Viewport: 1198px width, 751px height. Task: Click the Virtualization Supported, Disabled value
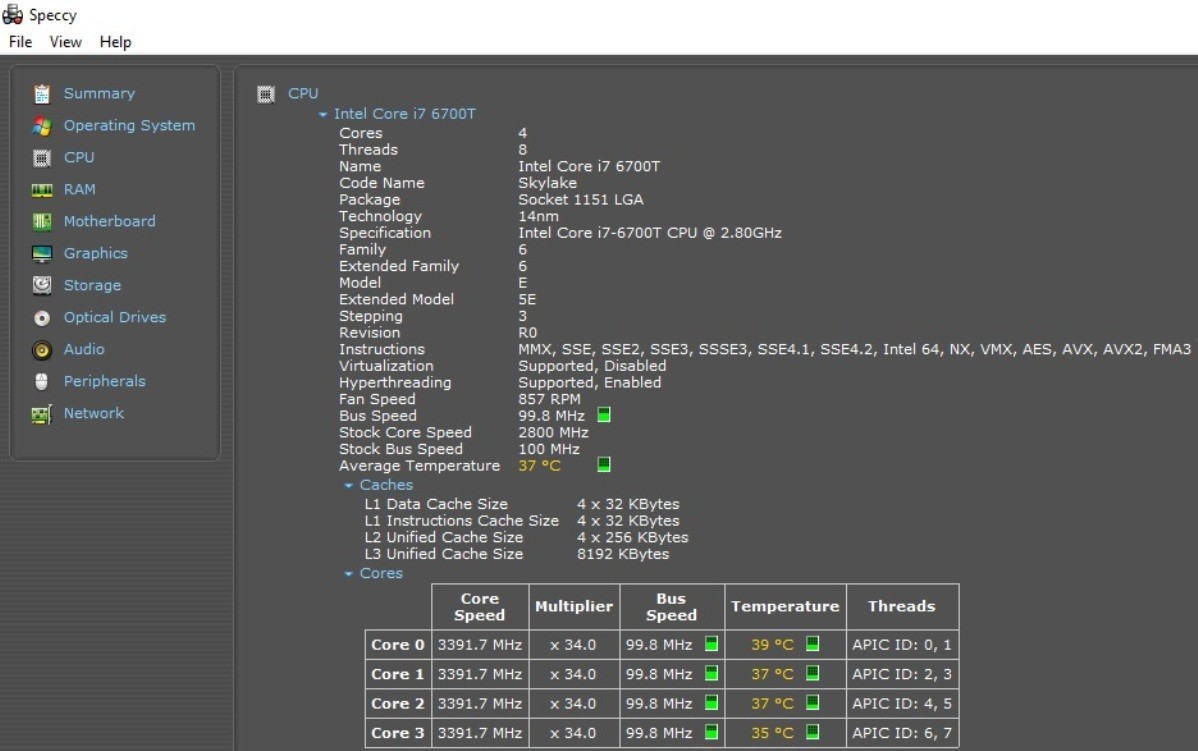point(592,366)
